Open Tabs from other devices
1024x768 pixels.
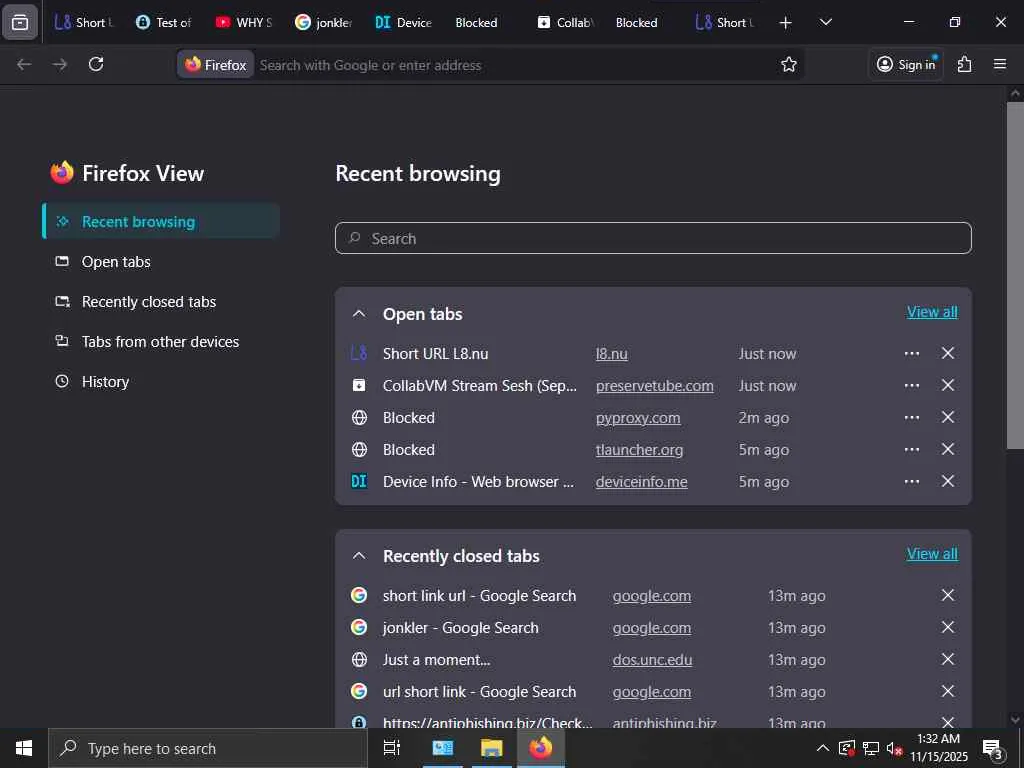click(161, 342)
